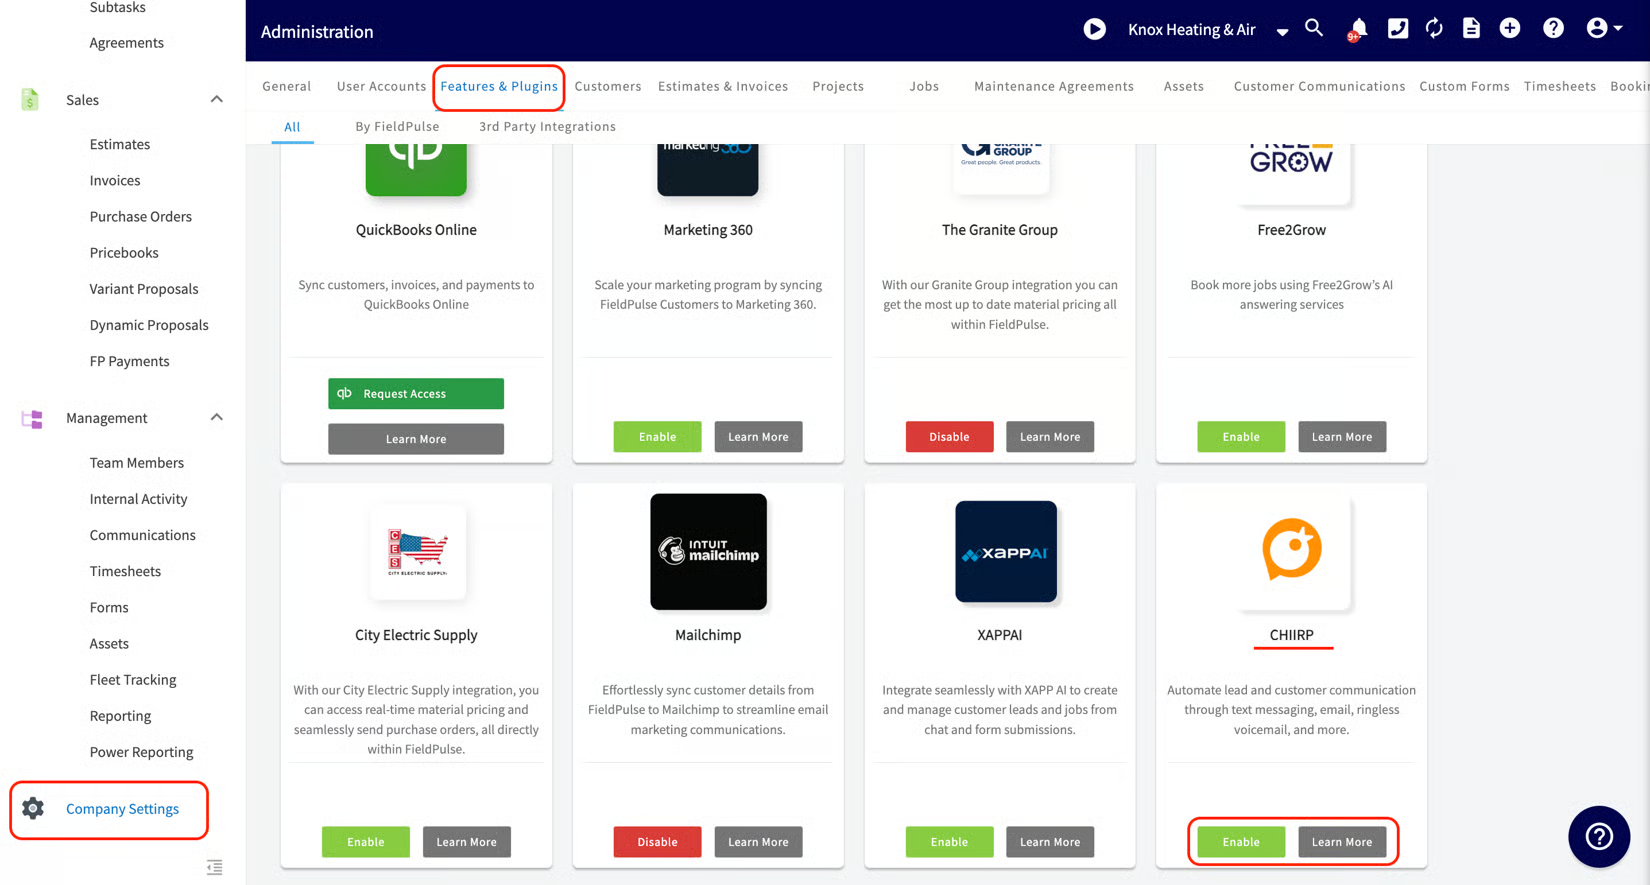Image resolution: width=1650 pixels, height=885 pixels.
Task: Open the Estimates & Invoices tab
Action: point(723,86)
